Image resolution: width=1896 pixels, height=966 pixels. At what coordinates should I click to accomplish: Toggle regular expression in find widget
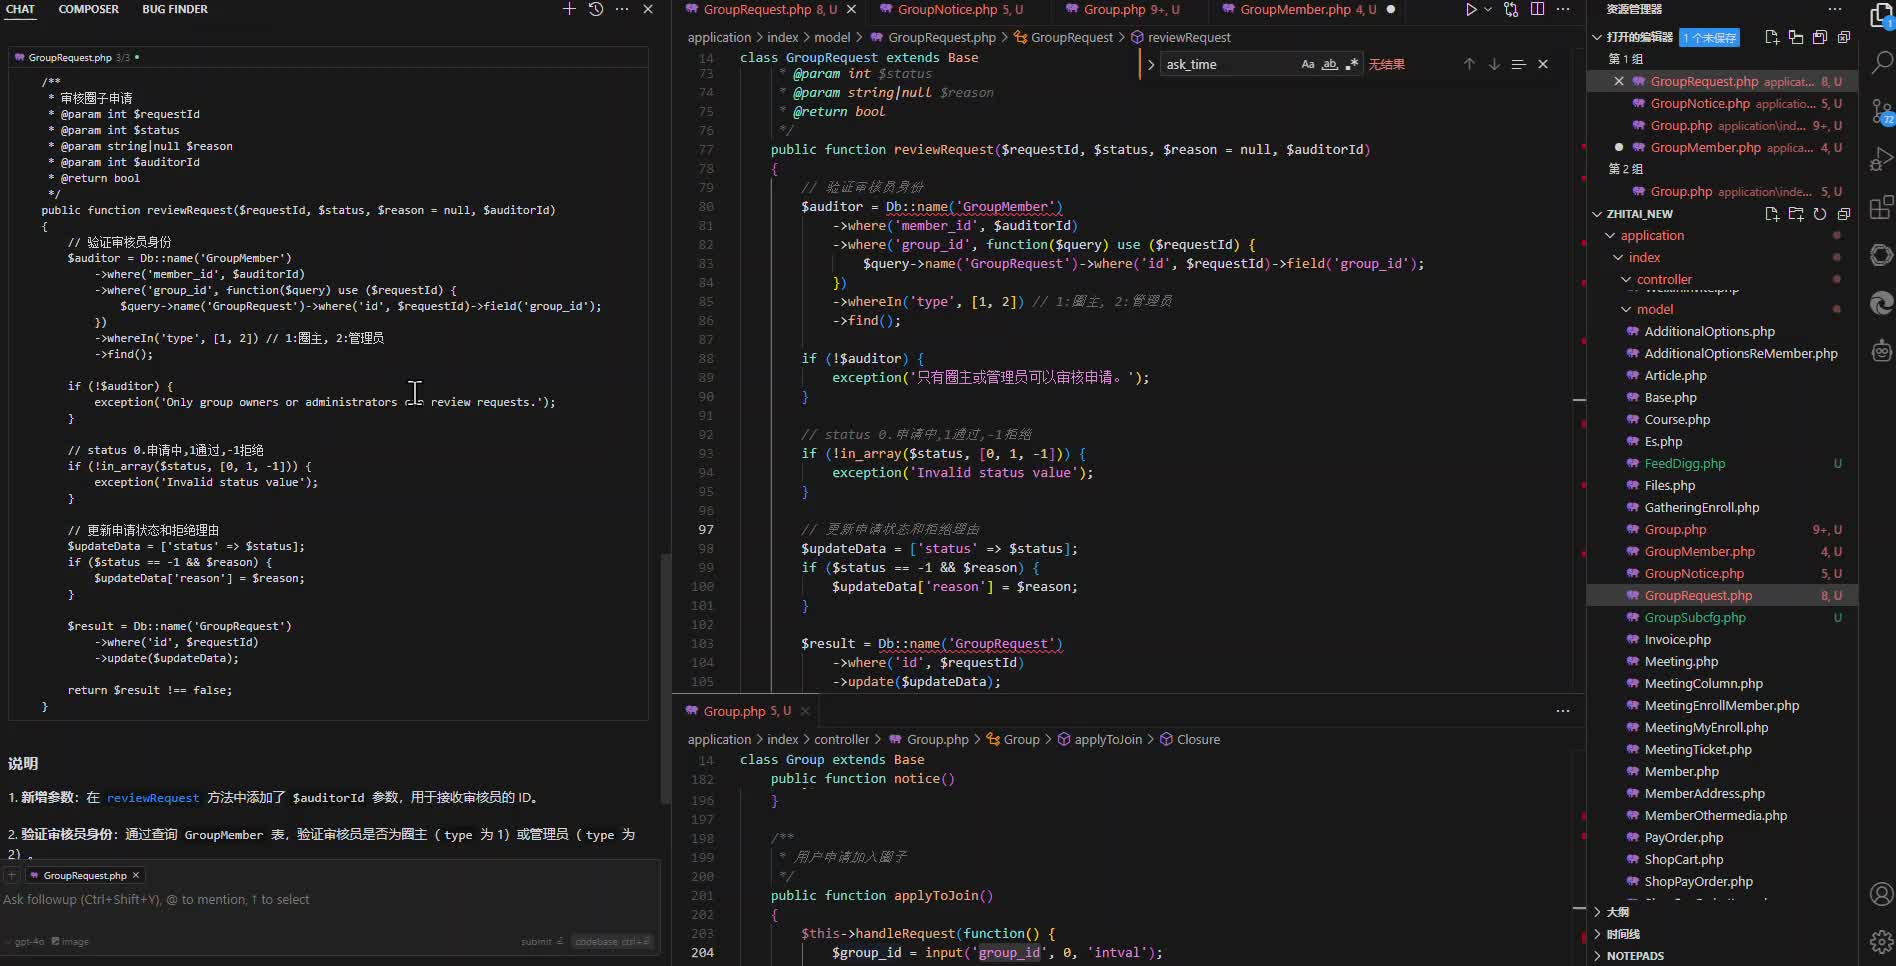pyautogui.click(x=1352, y=64)
